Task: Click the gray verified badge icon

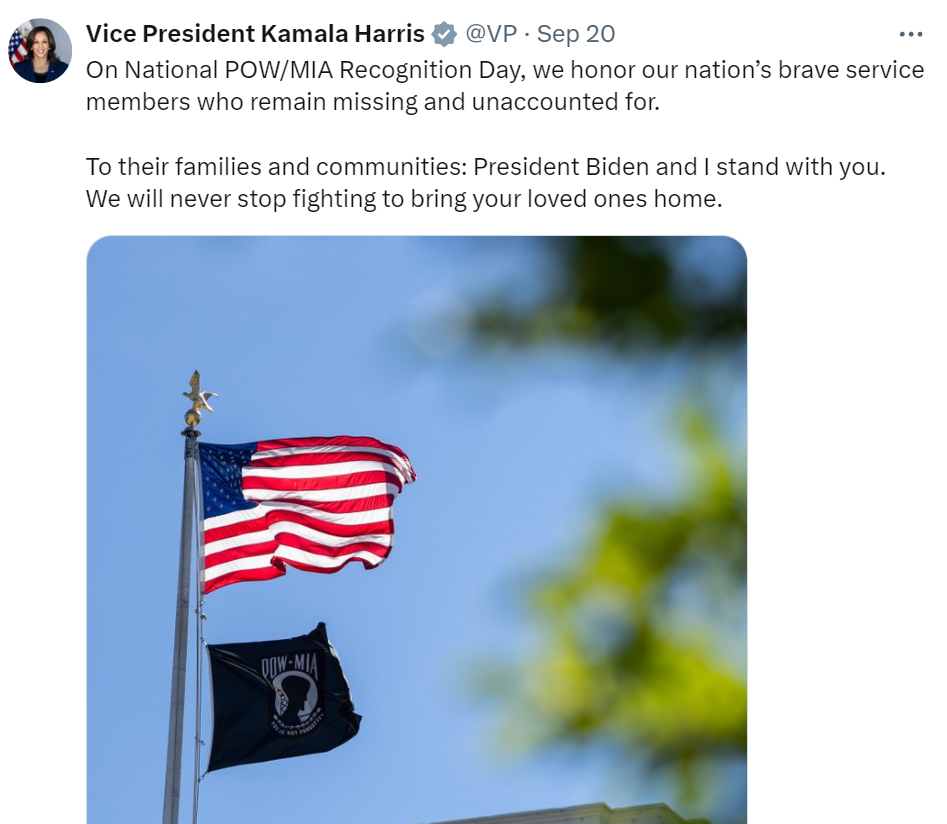Action: point(444,34)
